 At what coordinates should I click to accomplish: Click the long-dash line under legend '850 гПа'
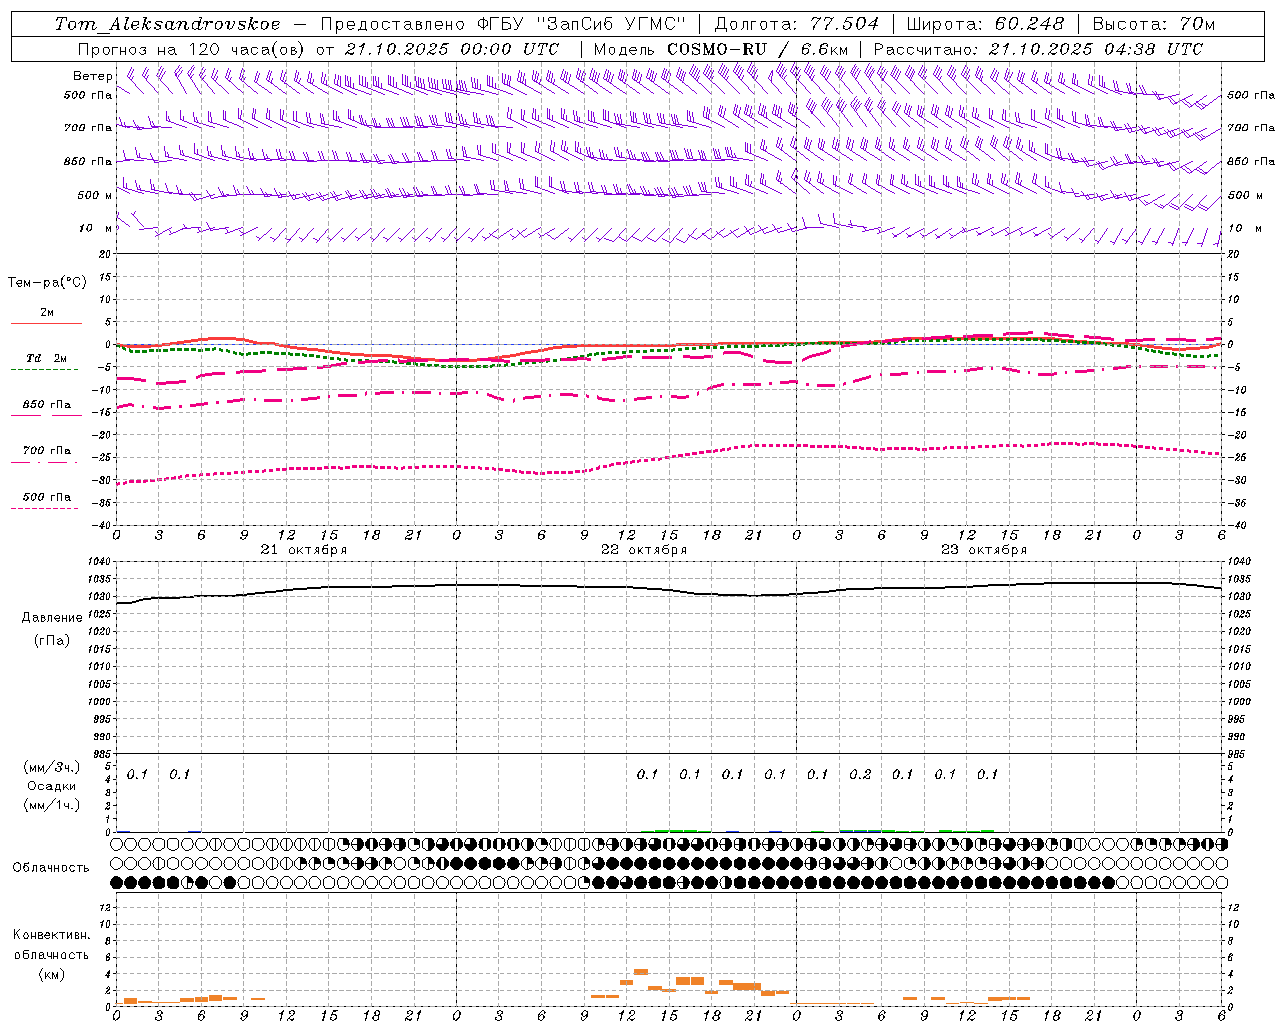click(x=46, y=415)
